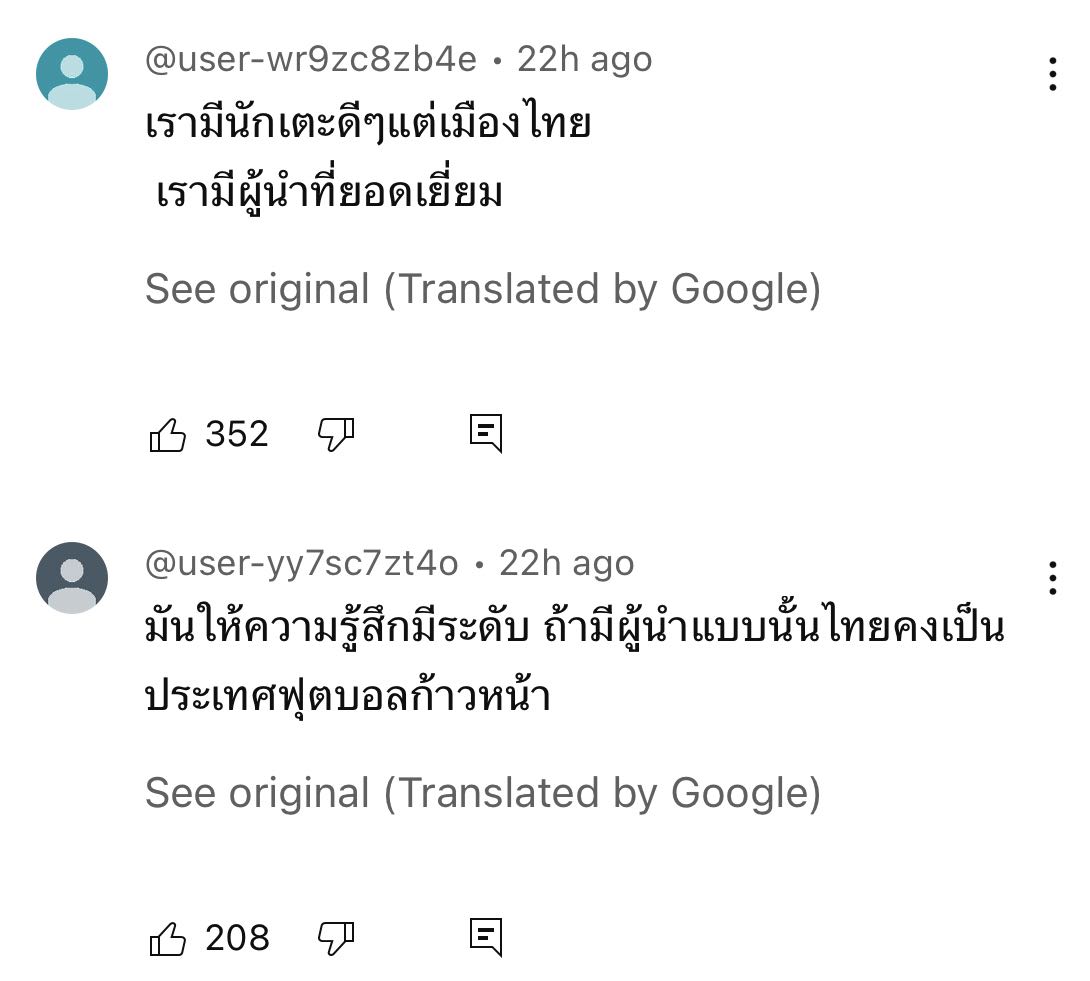This screenshot has width=1090, height=981.
Task: Open the @user-yy7sc7zt4o username link
Action: click(x=302, y=563)
